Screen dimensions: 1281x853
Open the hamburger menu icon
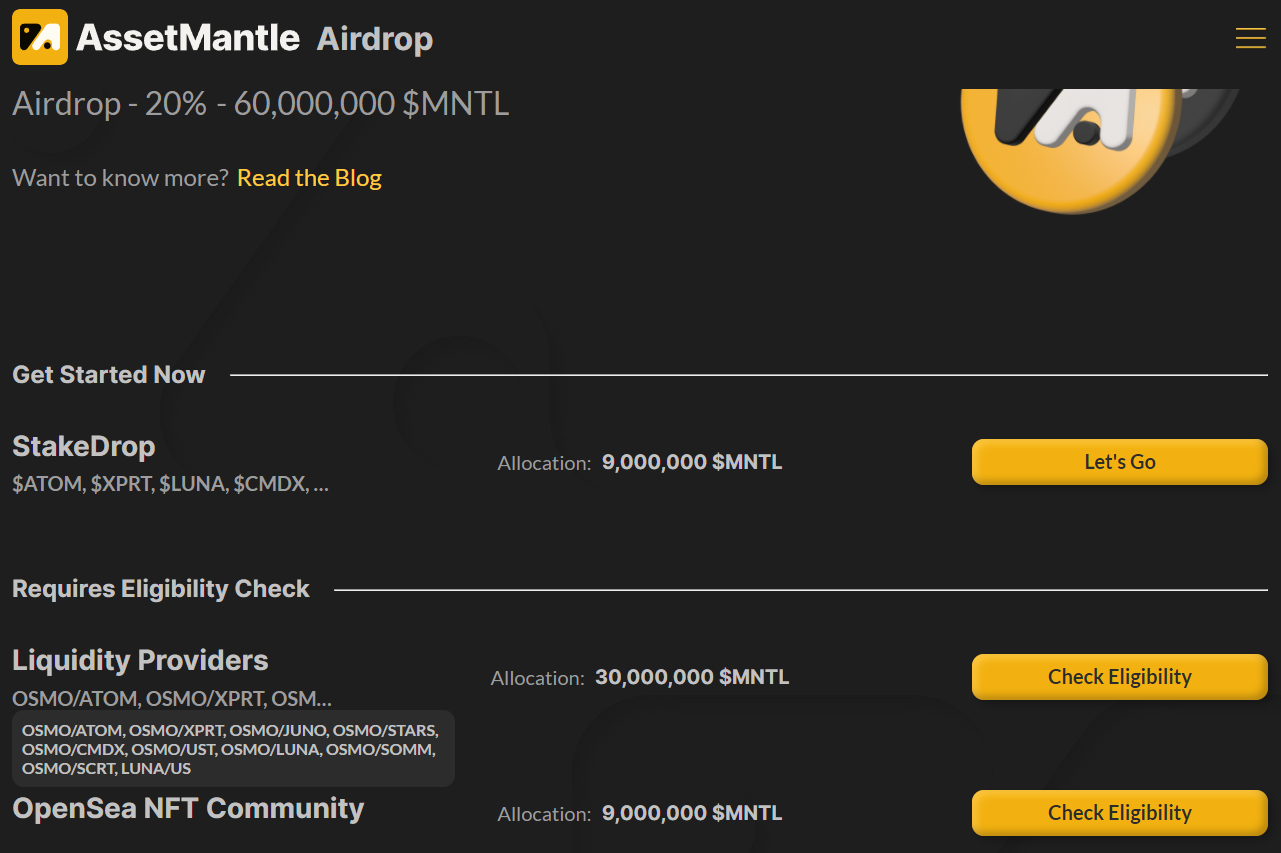[1250, 38]
